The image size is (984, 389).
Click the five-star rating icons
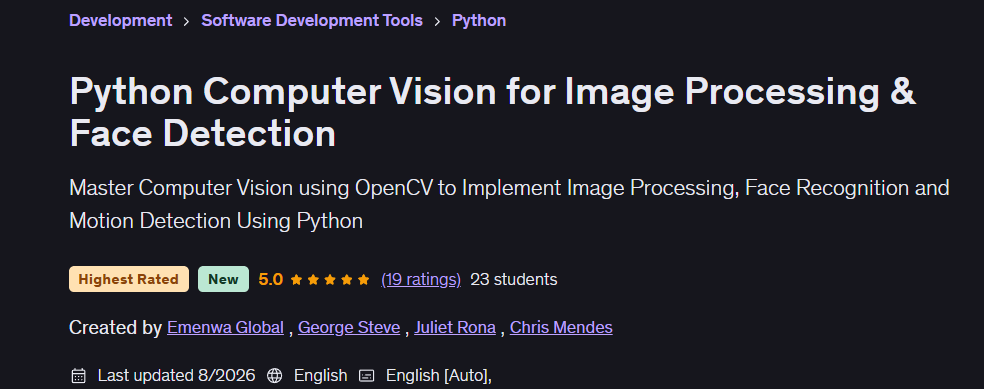pos(330,280)
